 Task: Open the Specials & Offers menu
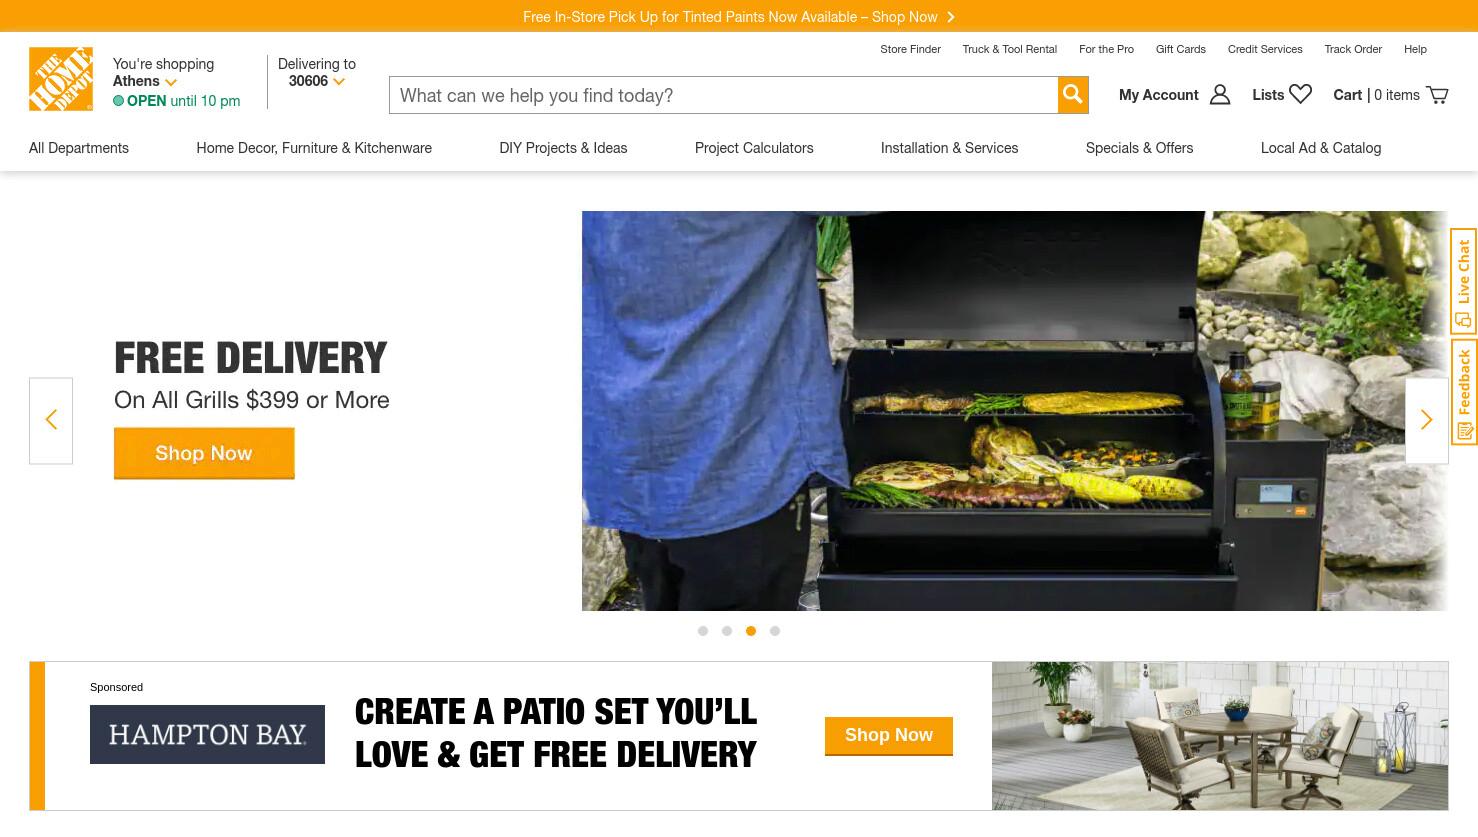(1139, 148)
